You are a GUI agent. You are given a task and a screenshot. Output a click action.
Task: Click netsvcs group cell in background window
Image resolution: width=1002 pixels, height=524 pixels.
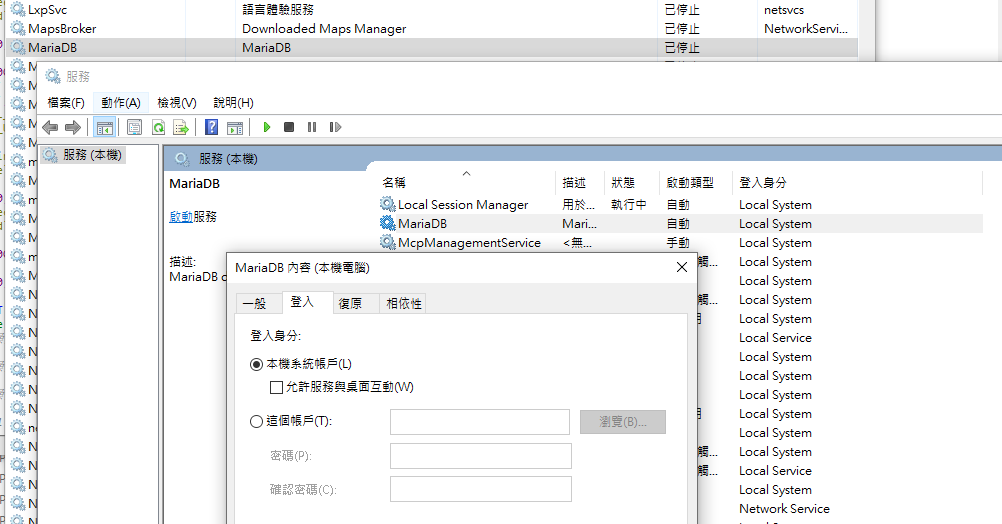pos(784,10)
